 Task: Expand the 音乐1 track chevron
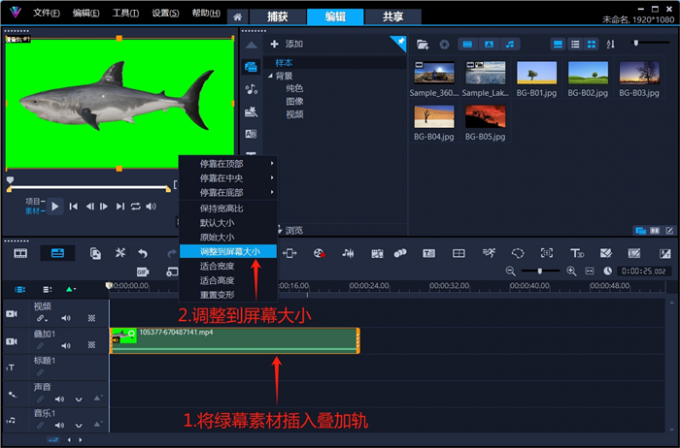[78, 425]
